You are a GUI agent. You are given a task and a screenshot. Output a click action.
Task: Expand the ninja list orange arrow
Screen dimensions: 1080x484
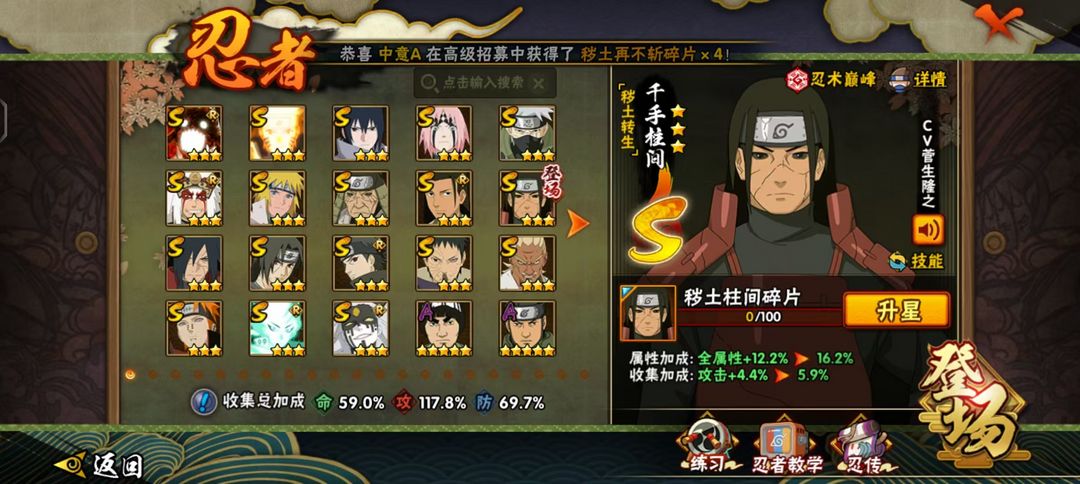coord(577,223)
